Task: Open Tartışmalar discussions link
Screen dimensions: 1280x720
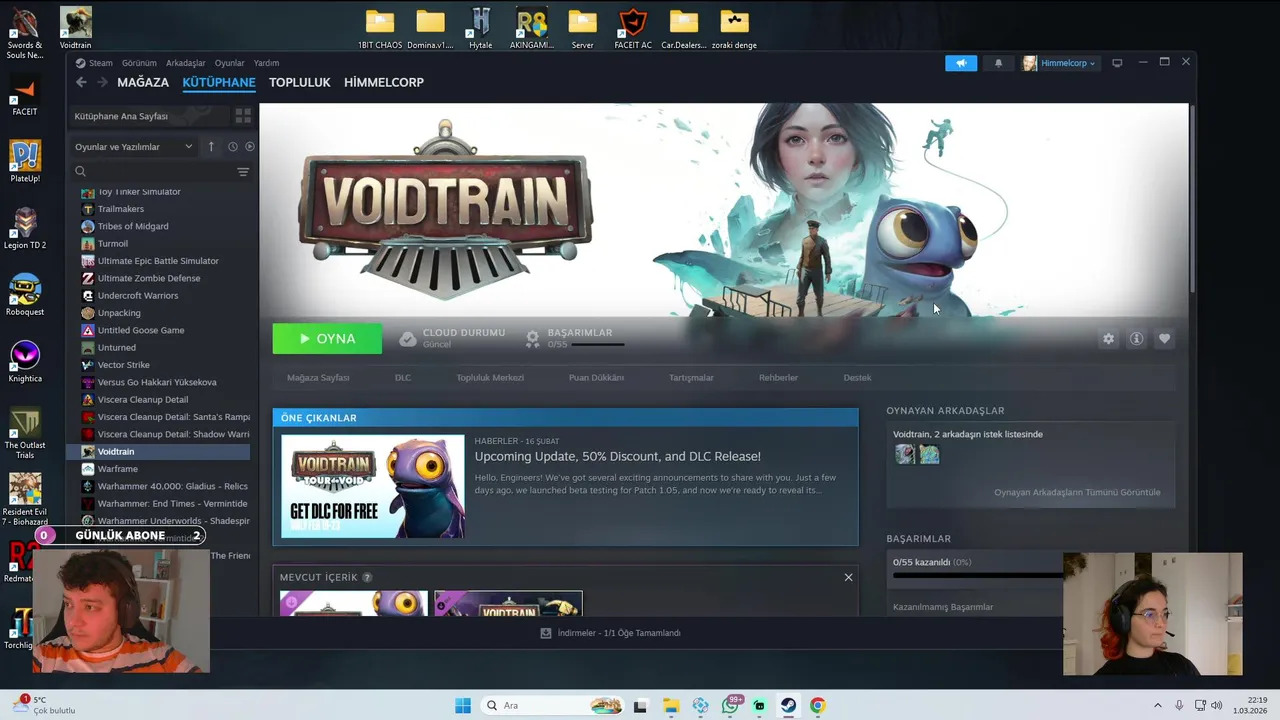Action: tap(691, 378)
